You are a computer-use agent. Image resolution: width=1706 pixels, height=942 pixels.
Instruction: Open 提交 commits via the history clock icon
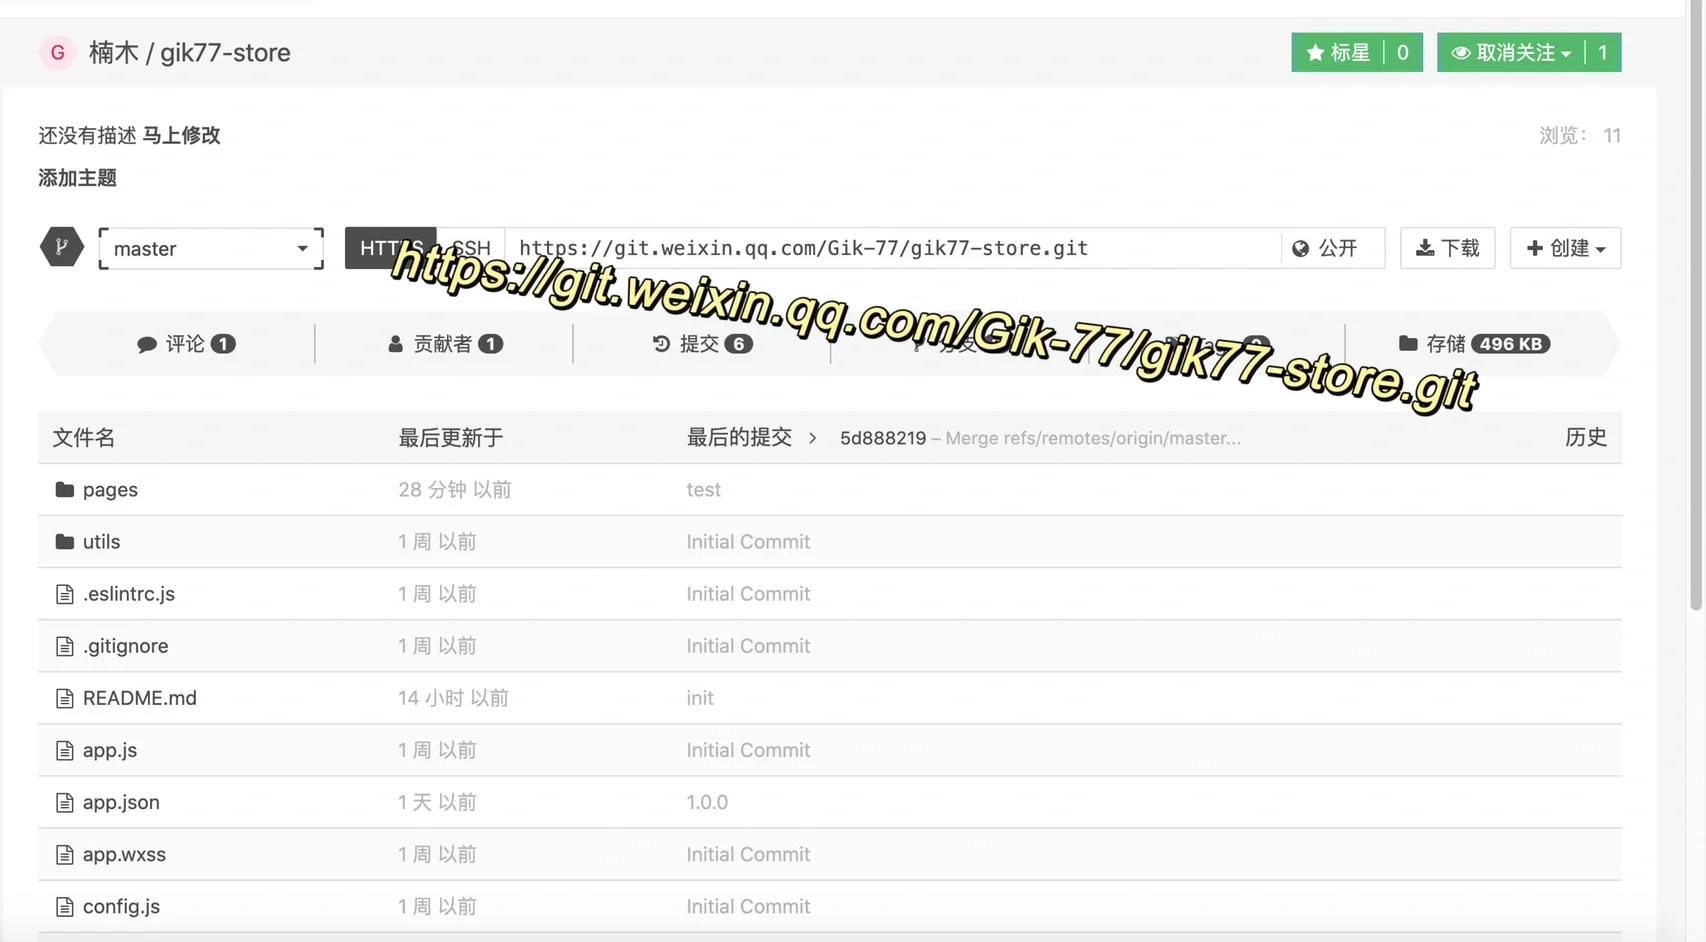click(x=660, y=344)
